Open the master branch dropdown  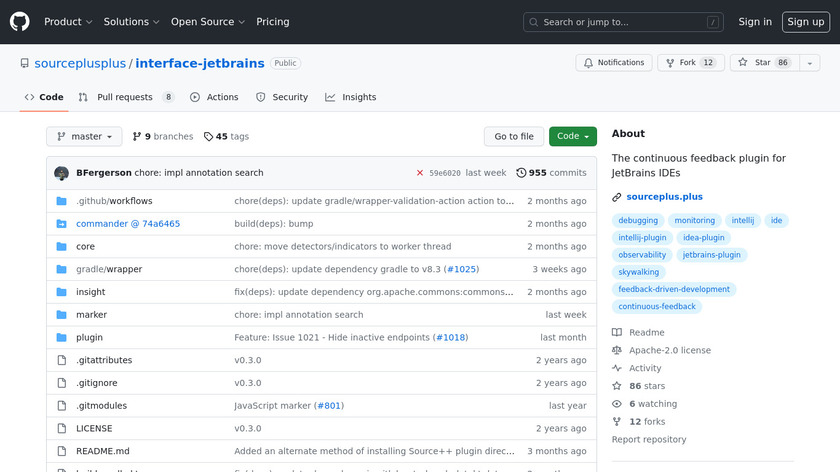pyautogui.click(x=84, y=137)
